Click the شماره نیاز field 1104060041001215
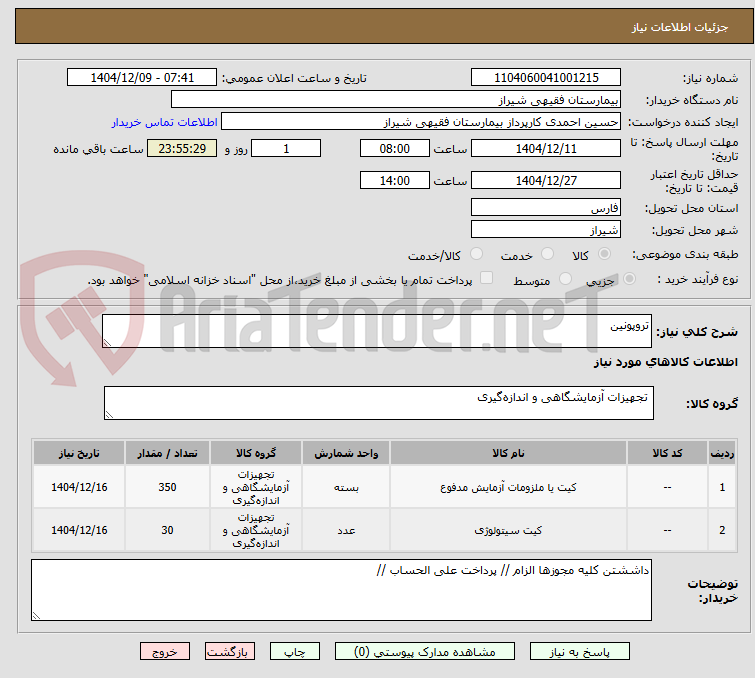This screenshot has width=755, height=678. [x=546, y=78]
